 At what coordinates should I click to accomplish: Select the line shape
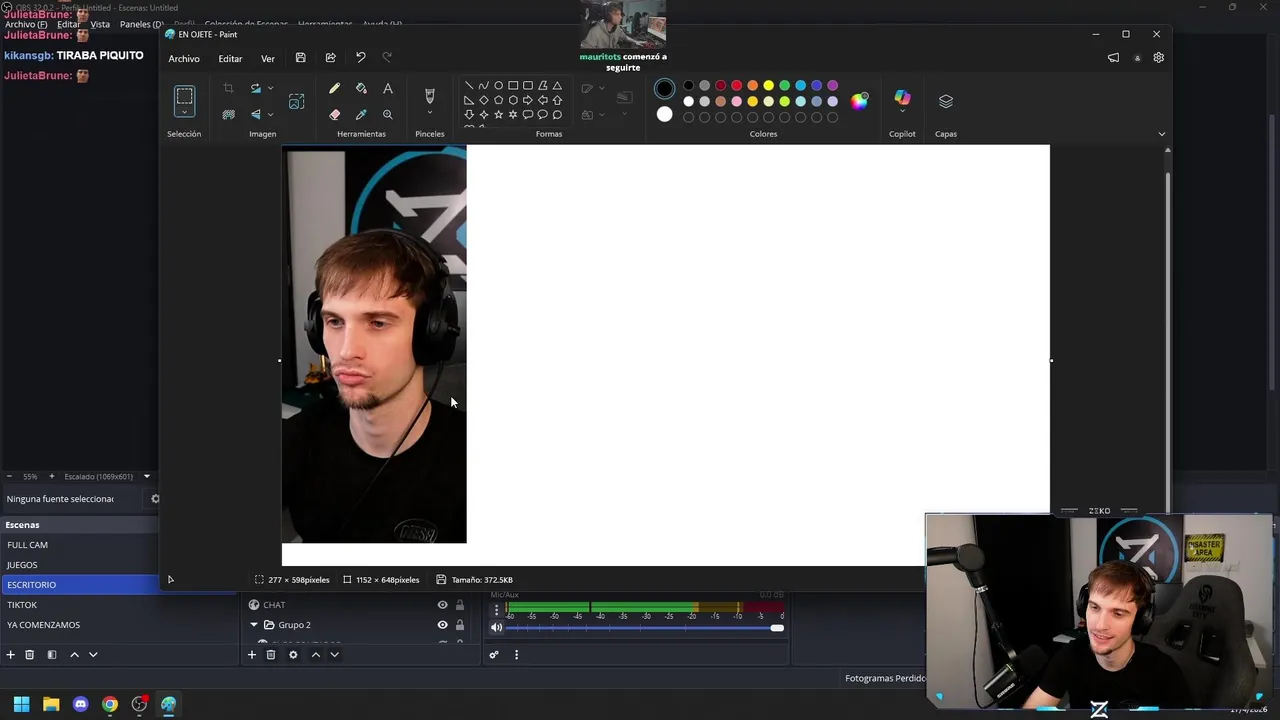coord(469,85)
